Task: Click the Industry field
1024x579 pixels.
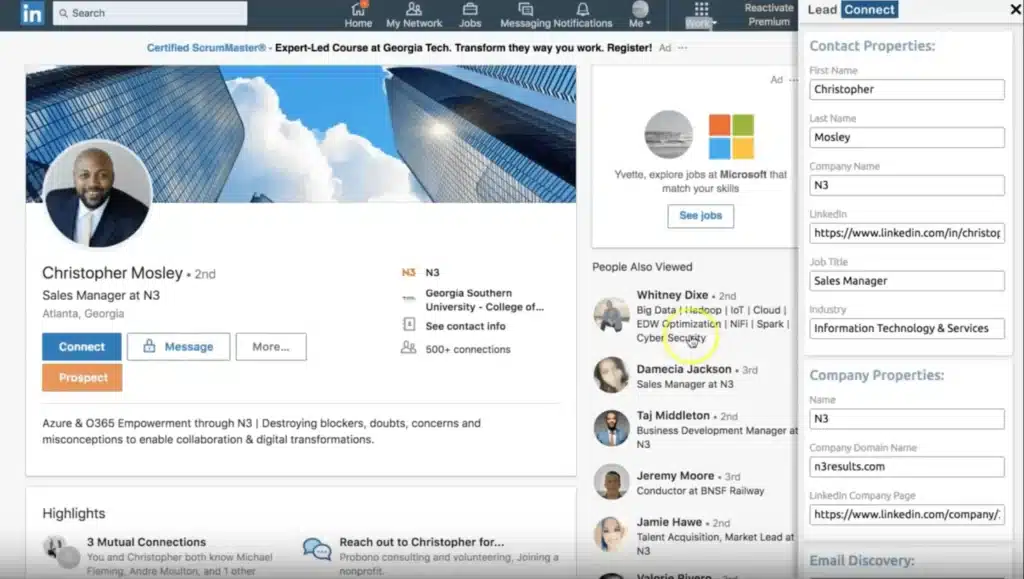Action: pos(906,328)
